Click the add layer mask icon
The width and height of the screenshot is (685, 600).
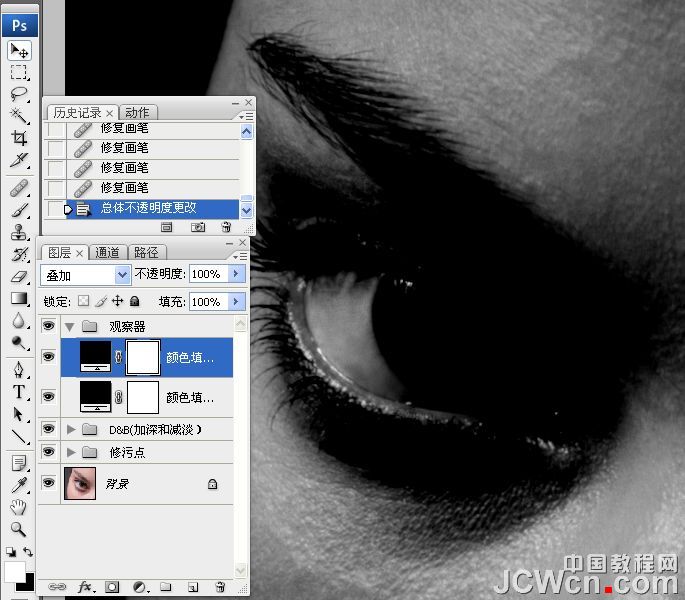[112, 587]
